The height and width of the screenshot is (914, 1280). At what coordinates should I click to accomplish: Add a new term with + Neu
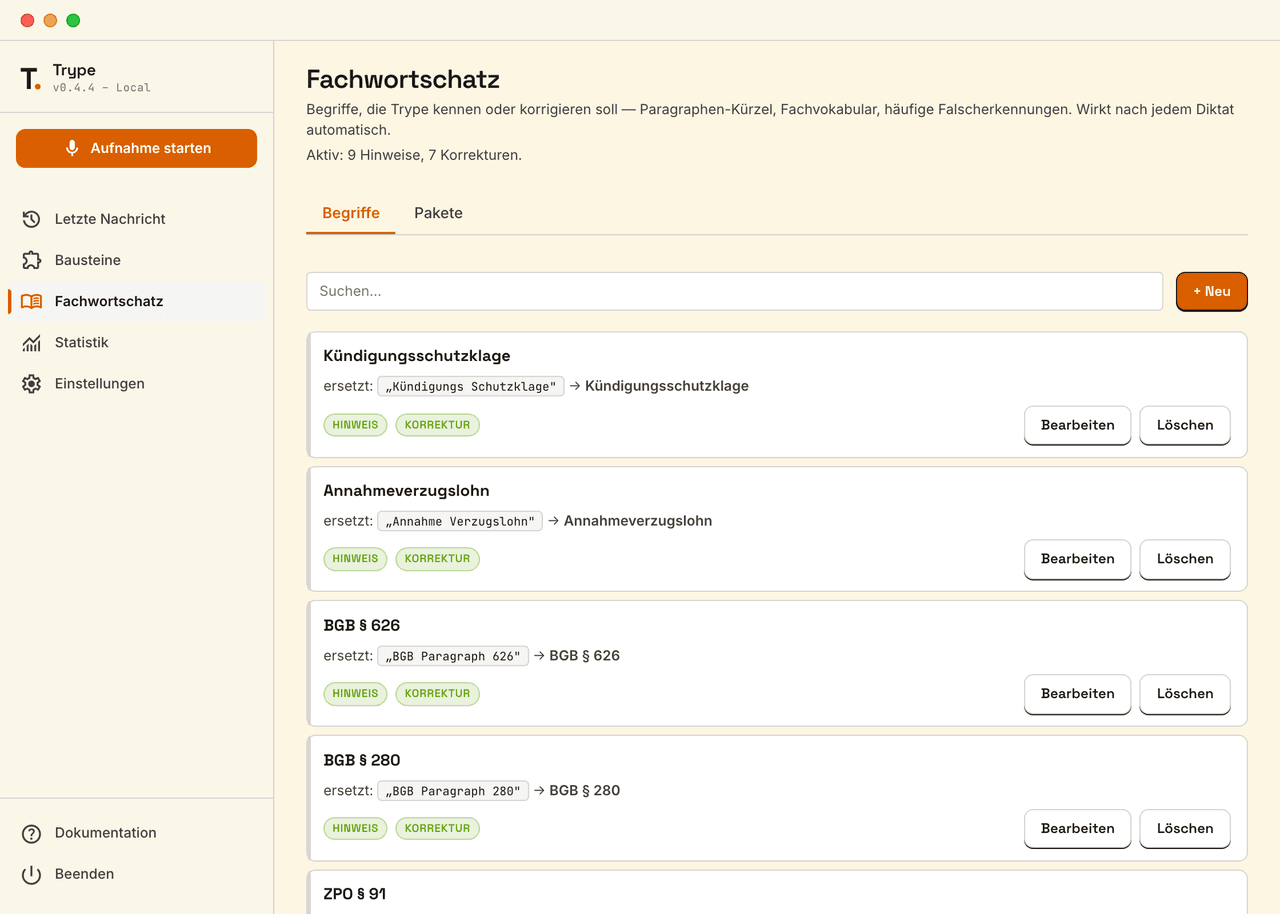pyautogui.click(x=1212, y=291)
